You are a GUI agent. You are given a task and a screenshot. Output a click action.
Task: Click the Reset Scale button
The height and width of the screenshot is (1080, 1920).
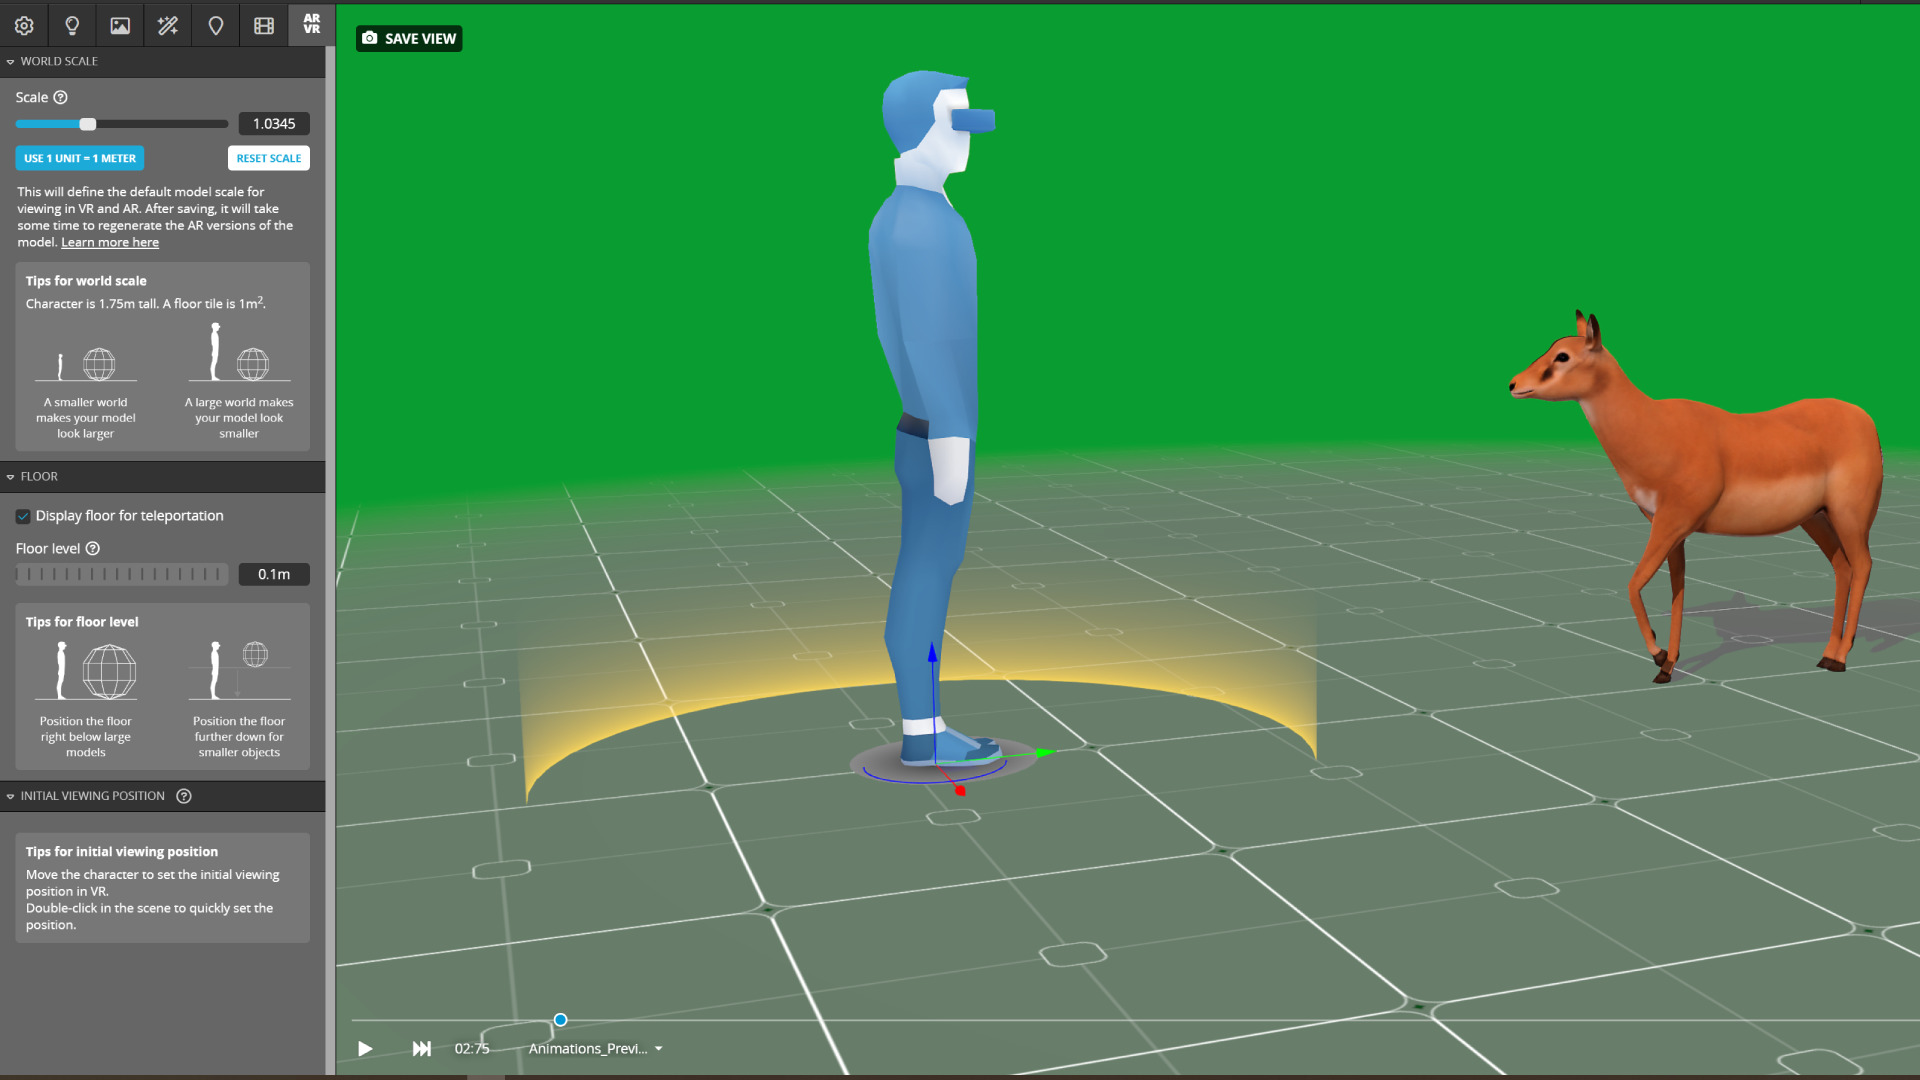click(x=268, y=158)
